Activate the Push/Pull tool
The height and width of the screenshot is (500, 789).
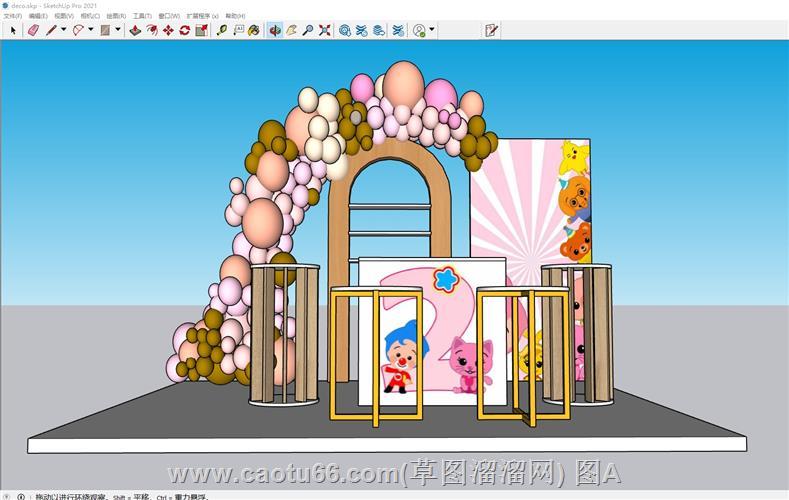(x=135, y=31)
